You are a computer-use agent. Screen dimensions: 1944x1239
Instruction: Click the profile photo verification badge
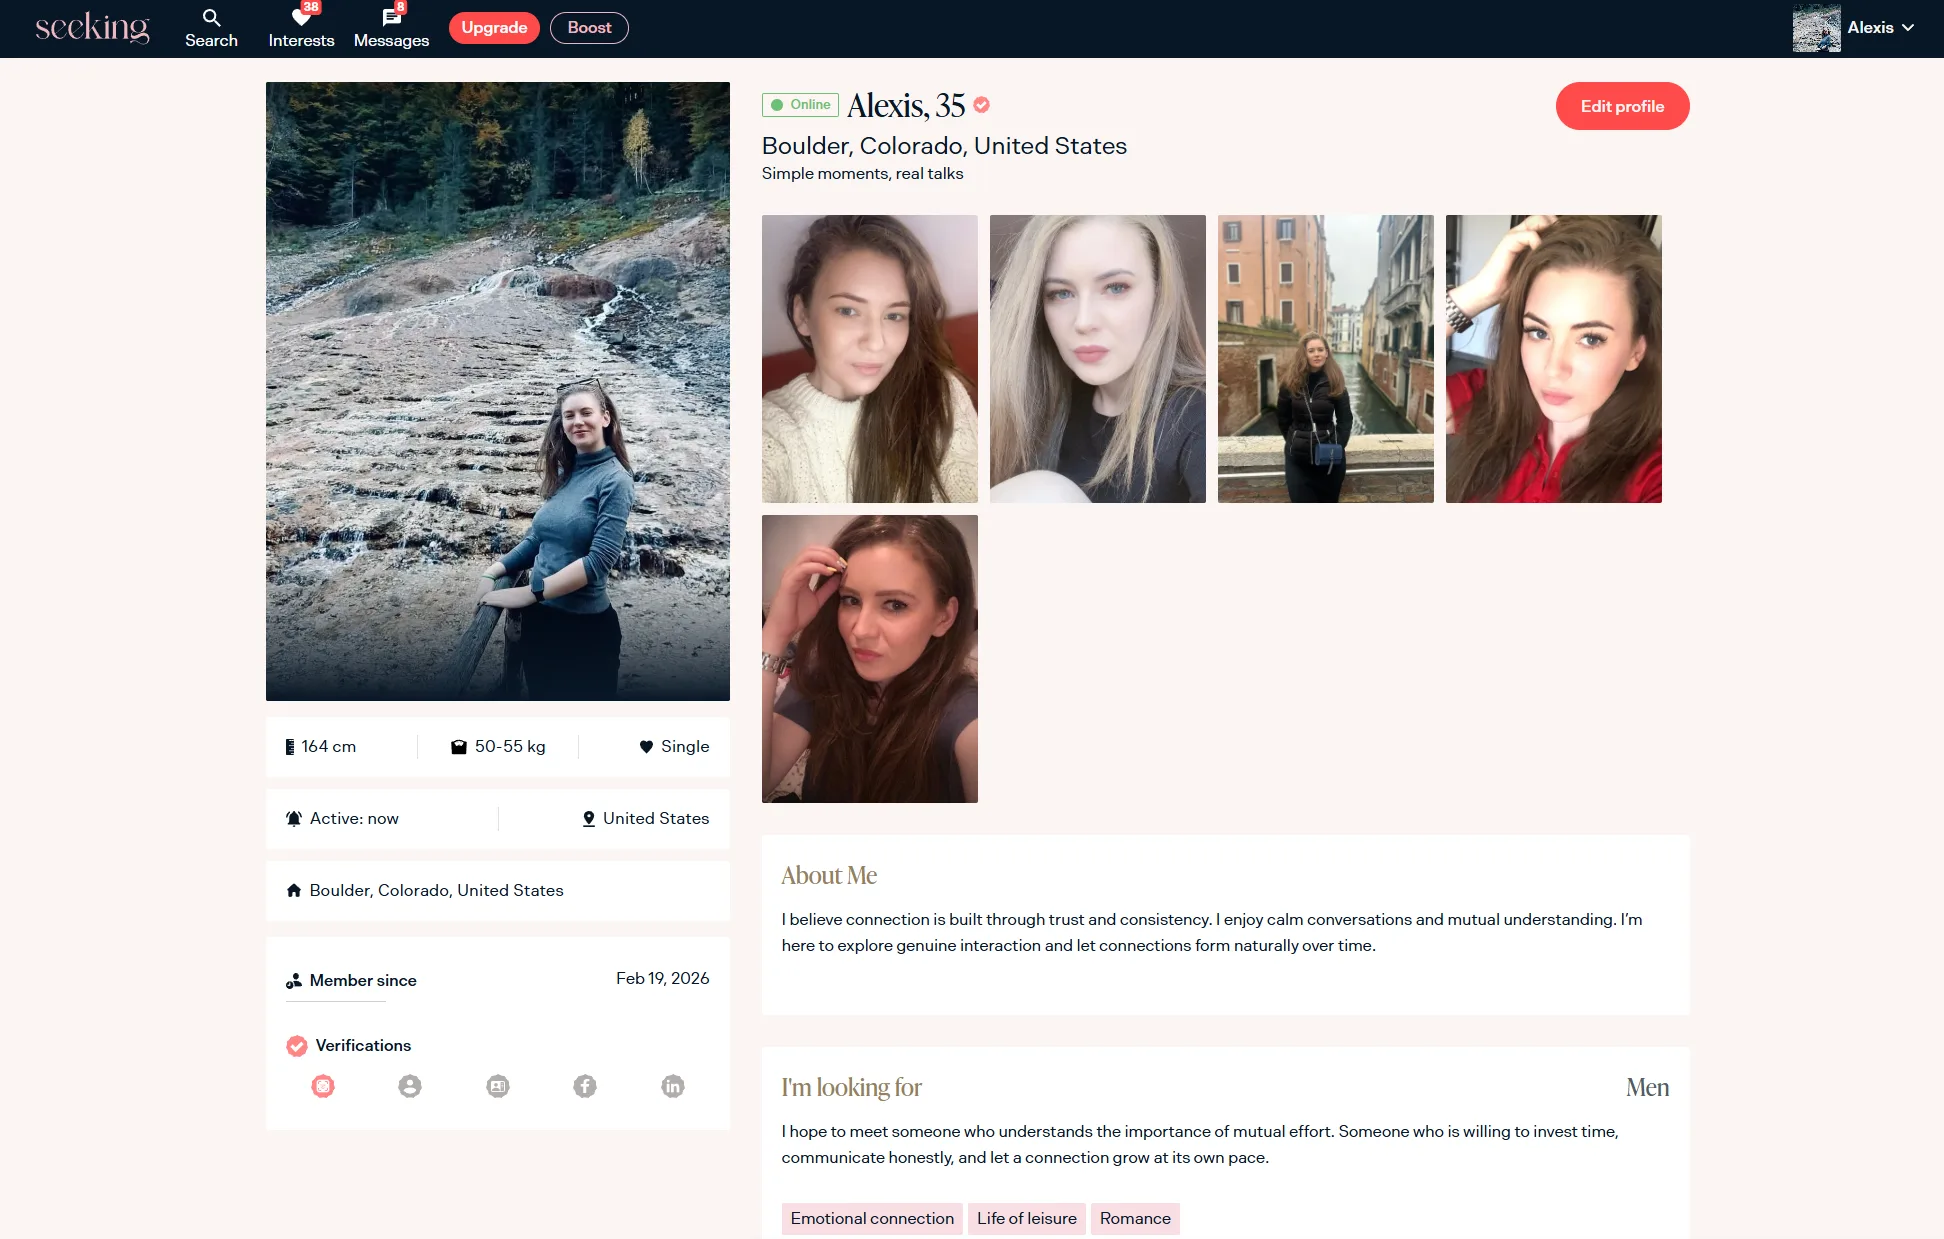pos(410,1086)
